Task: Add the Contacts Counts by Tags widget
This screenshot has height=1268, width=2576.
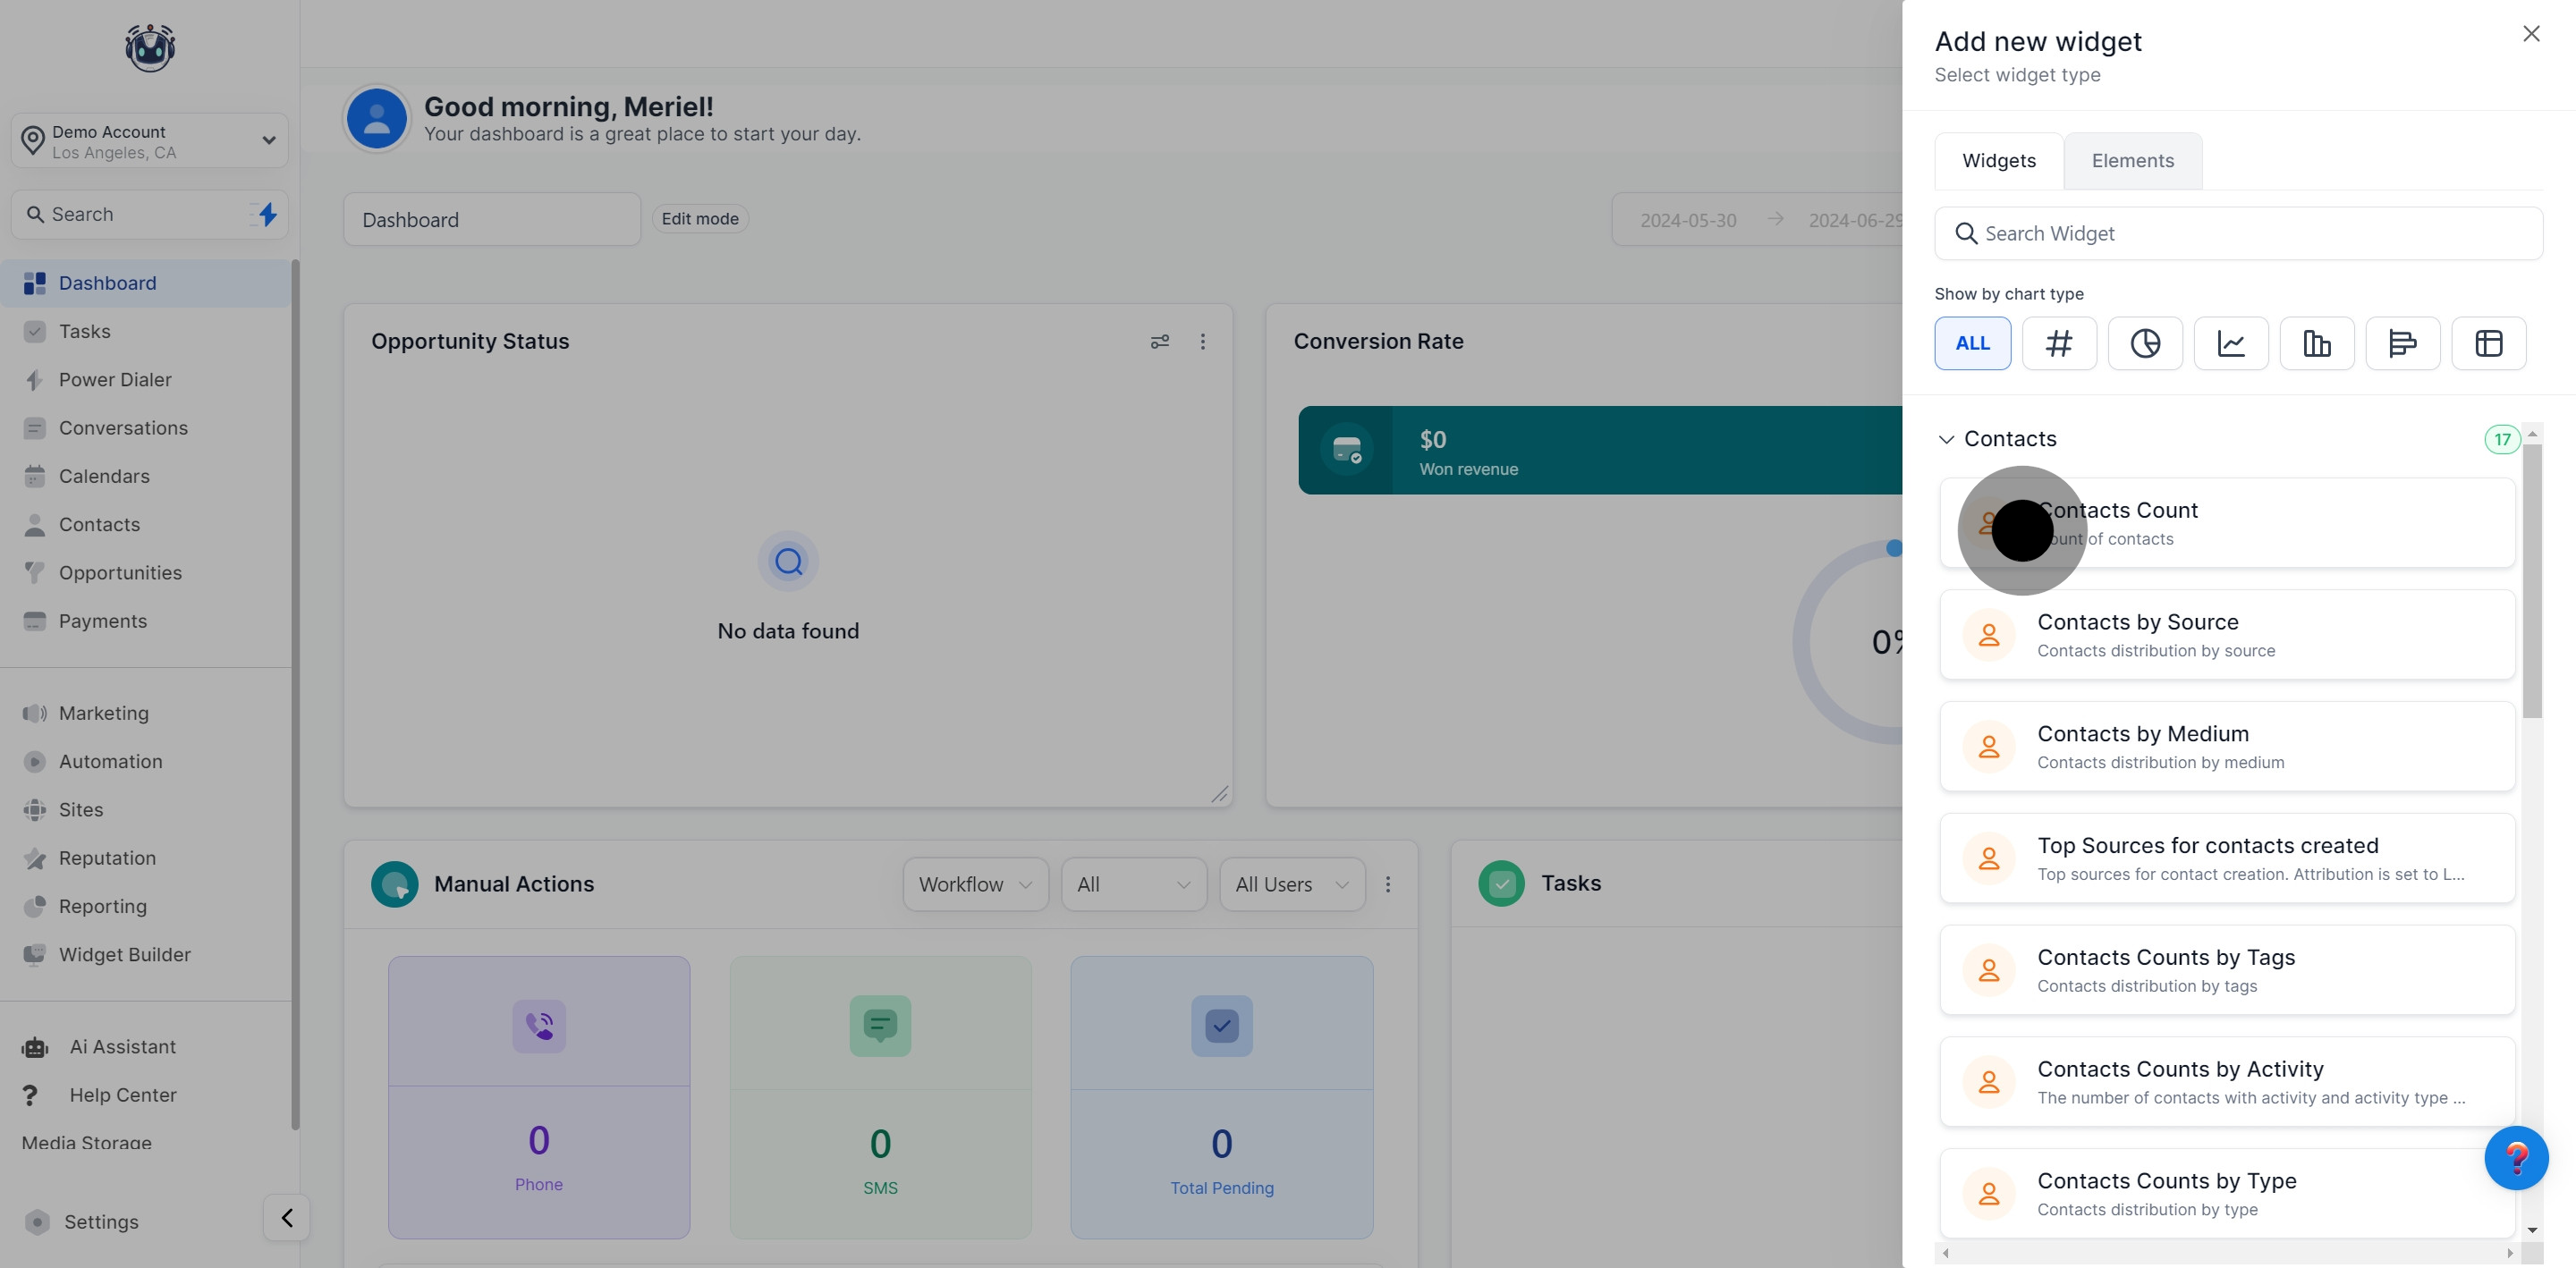Action: click(2226, 970)
